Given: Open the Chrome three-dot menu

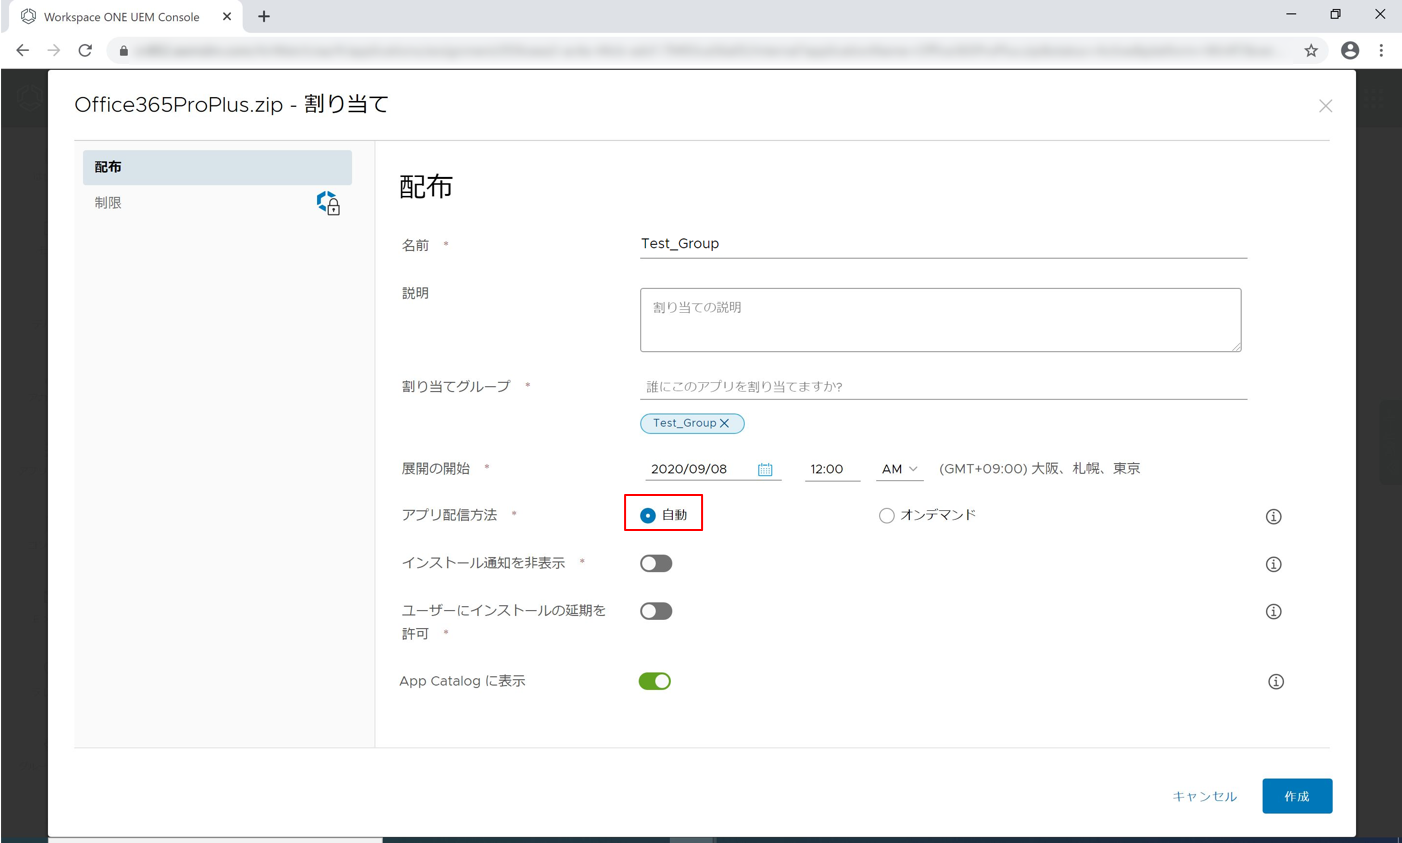Looking at the screenshot, I should (1381, 50).
